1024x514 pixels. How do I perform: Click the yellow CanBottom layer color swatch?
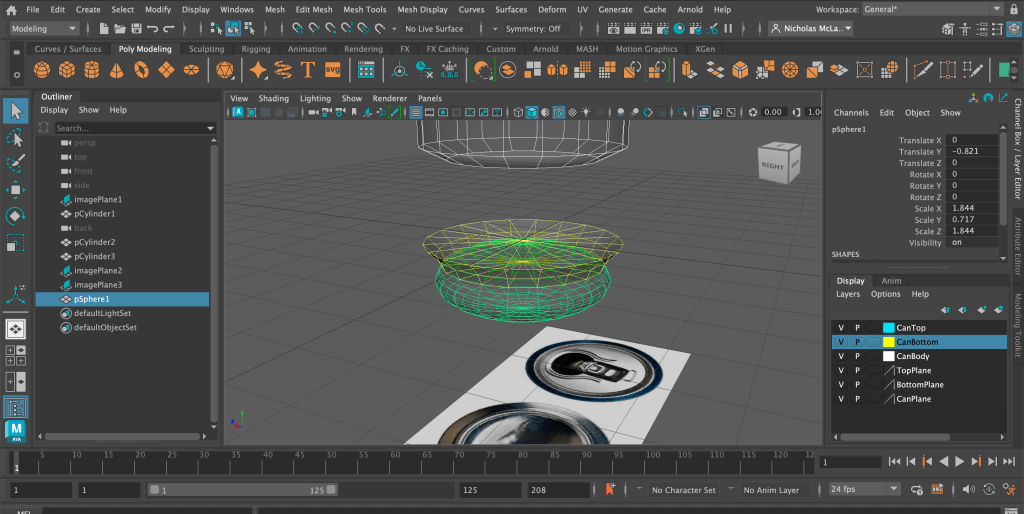888,342
